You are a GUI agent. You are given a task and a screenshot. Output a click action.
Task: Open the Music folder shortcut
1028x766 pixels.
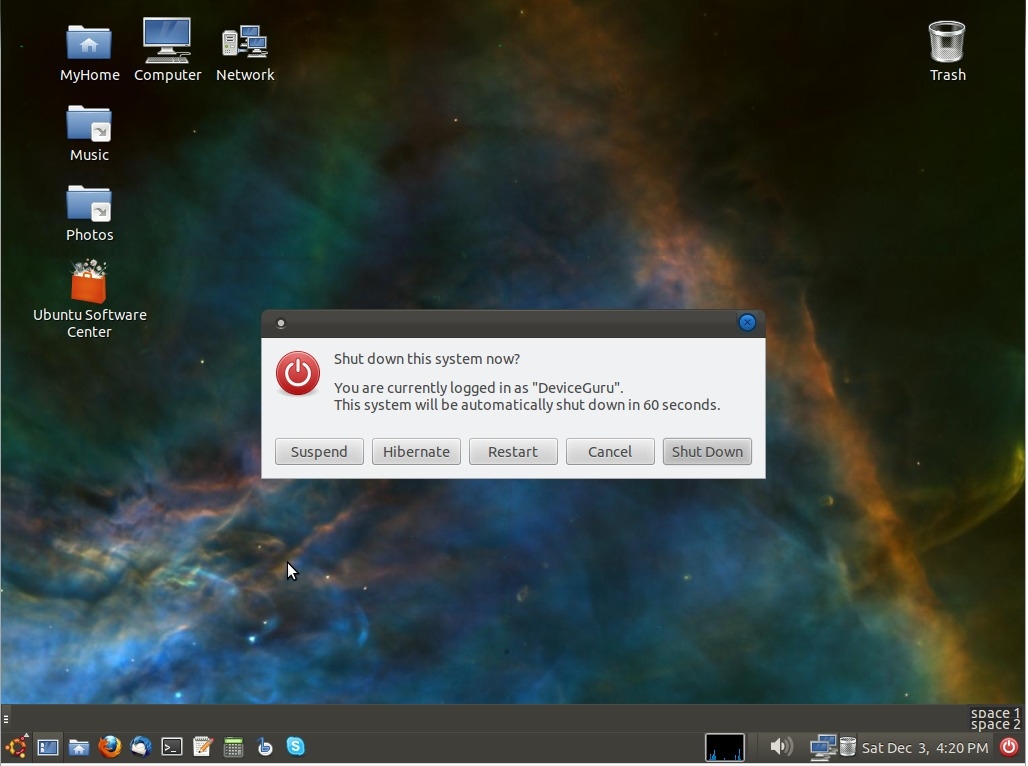pos(89,133)
